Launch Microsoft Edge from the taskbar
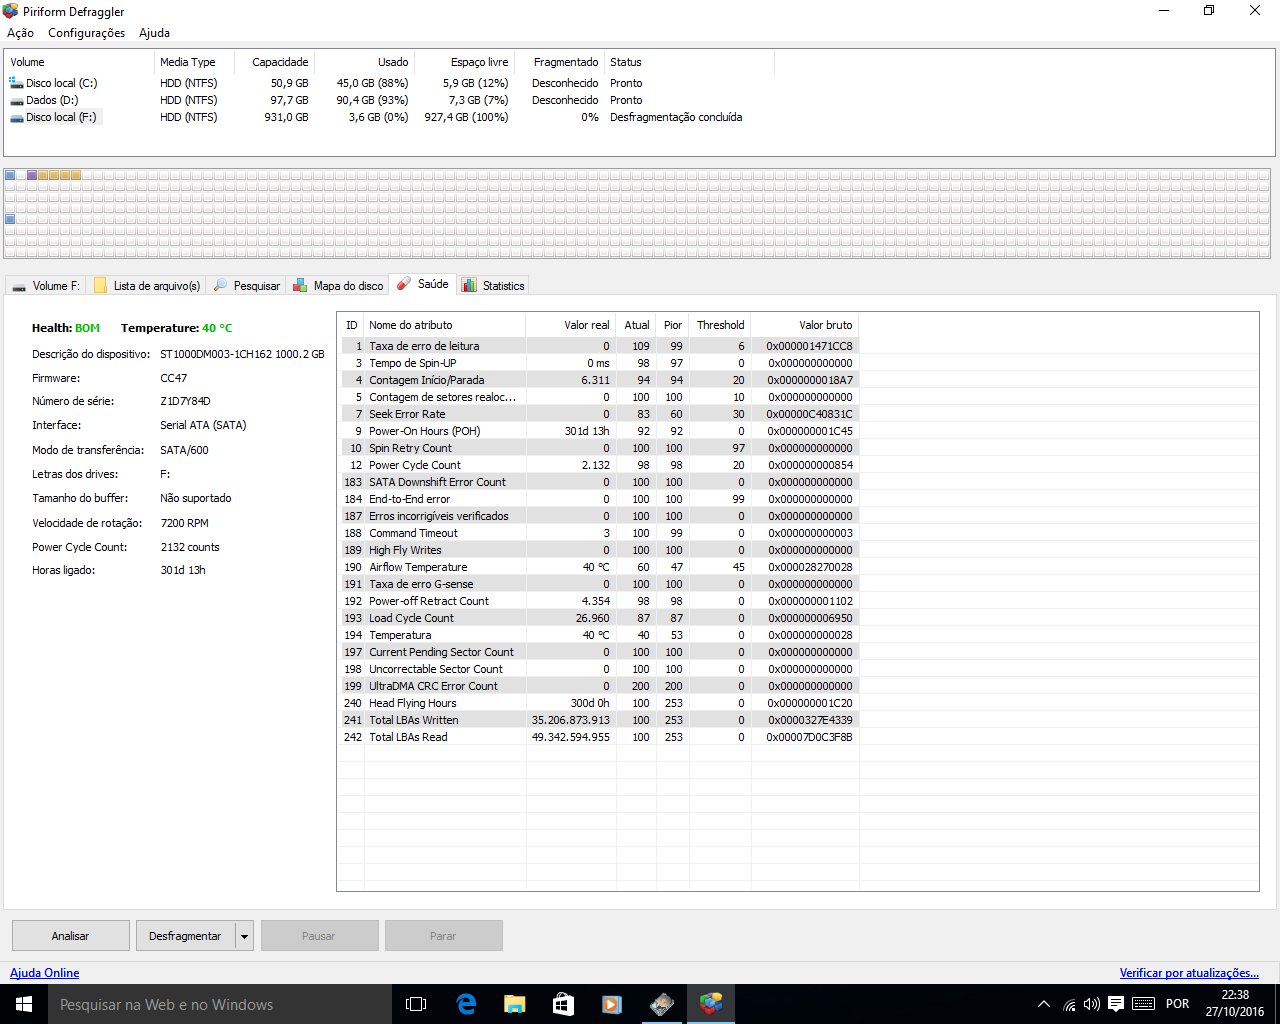The width and height of the screenshot is (1280, 1024). coord(466,1004)
